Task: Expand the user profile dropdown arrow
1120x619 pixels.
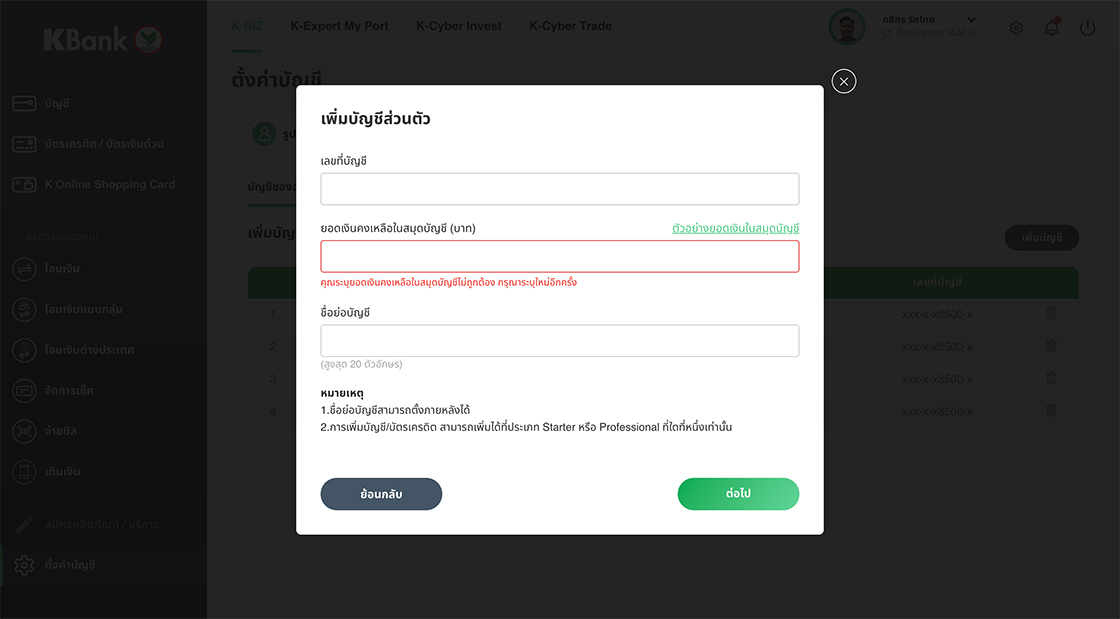Action: point(972,20)
